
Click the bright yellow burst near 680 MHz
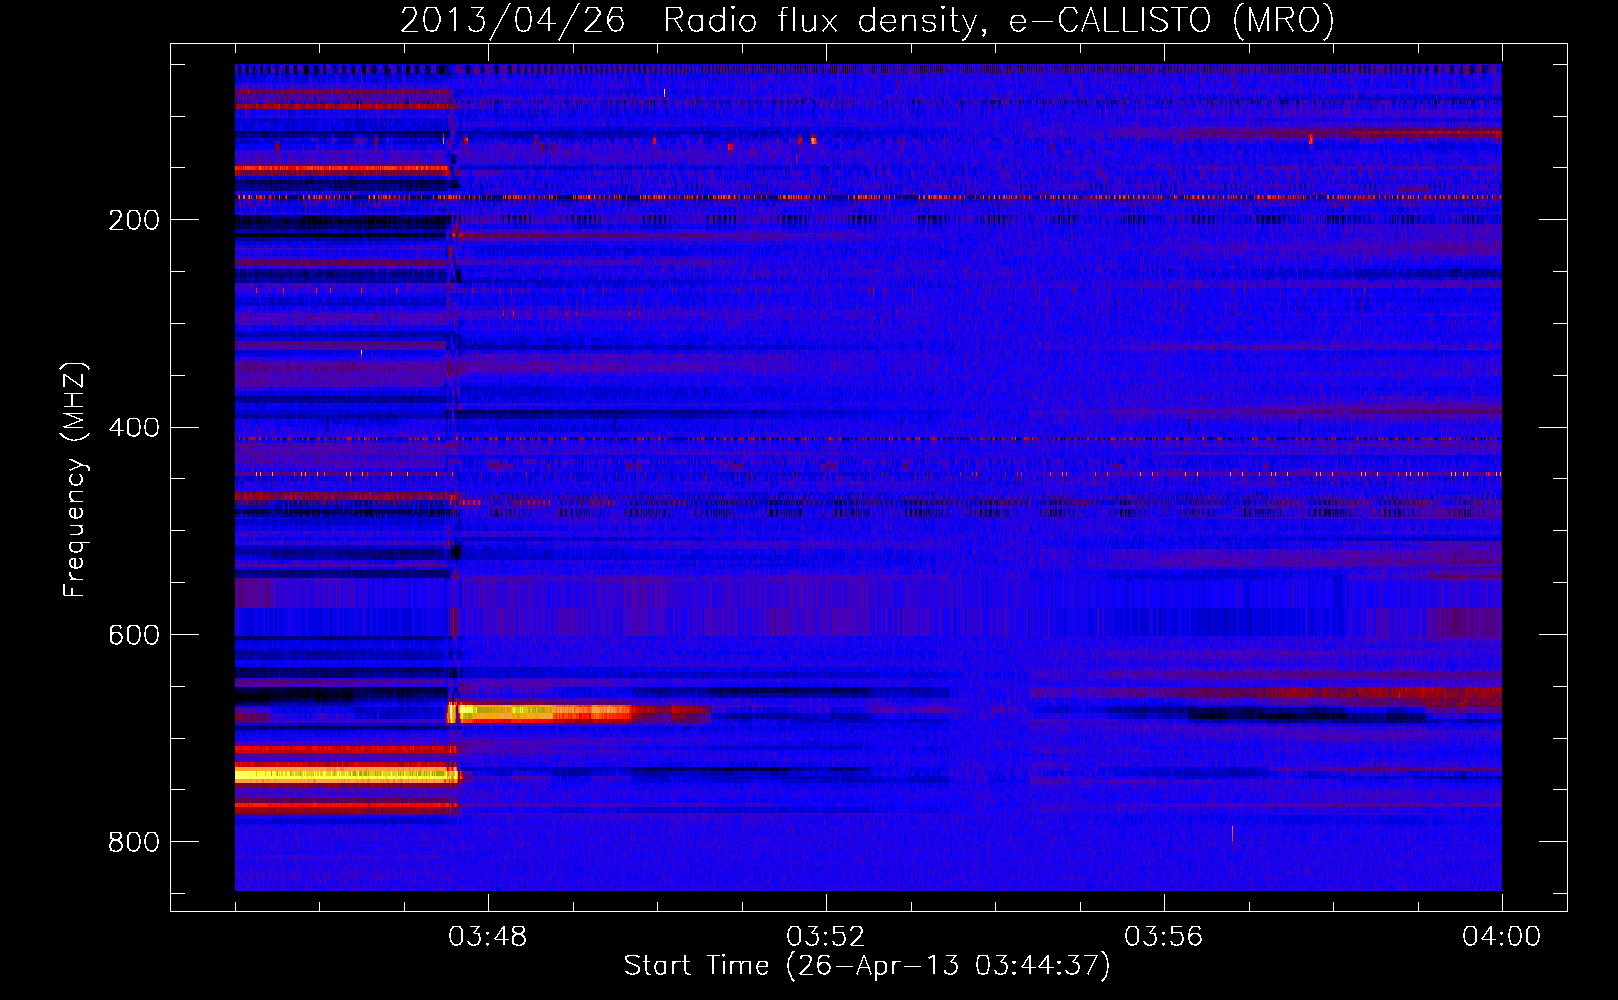540,713
